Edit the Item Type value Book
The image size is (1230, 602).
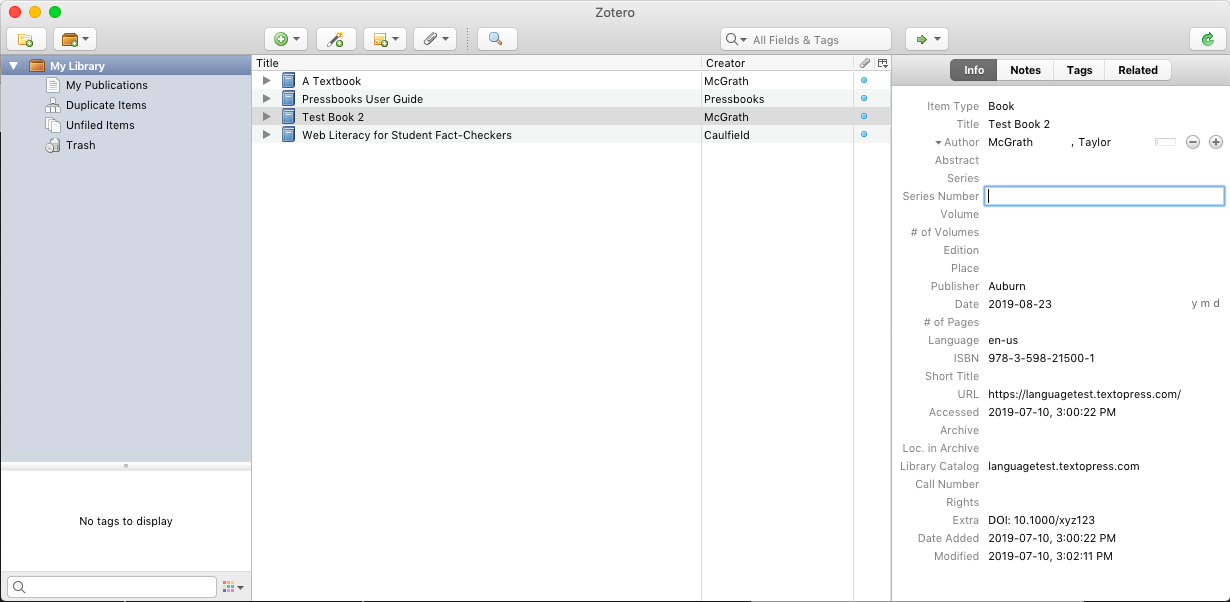(1001, 106)
